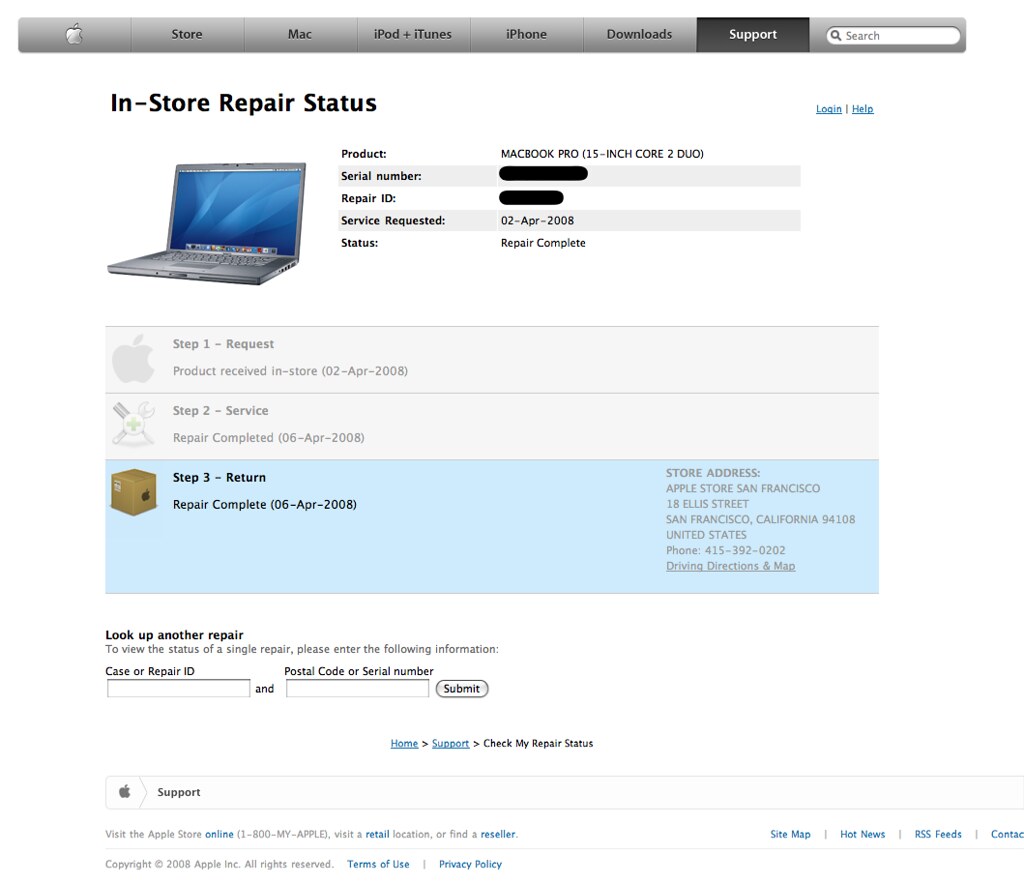Image resolution: width=1024 pixels, height=883 pixels.
Task: Open the RSS Feeds link
Action: point(938,833)
